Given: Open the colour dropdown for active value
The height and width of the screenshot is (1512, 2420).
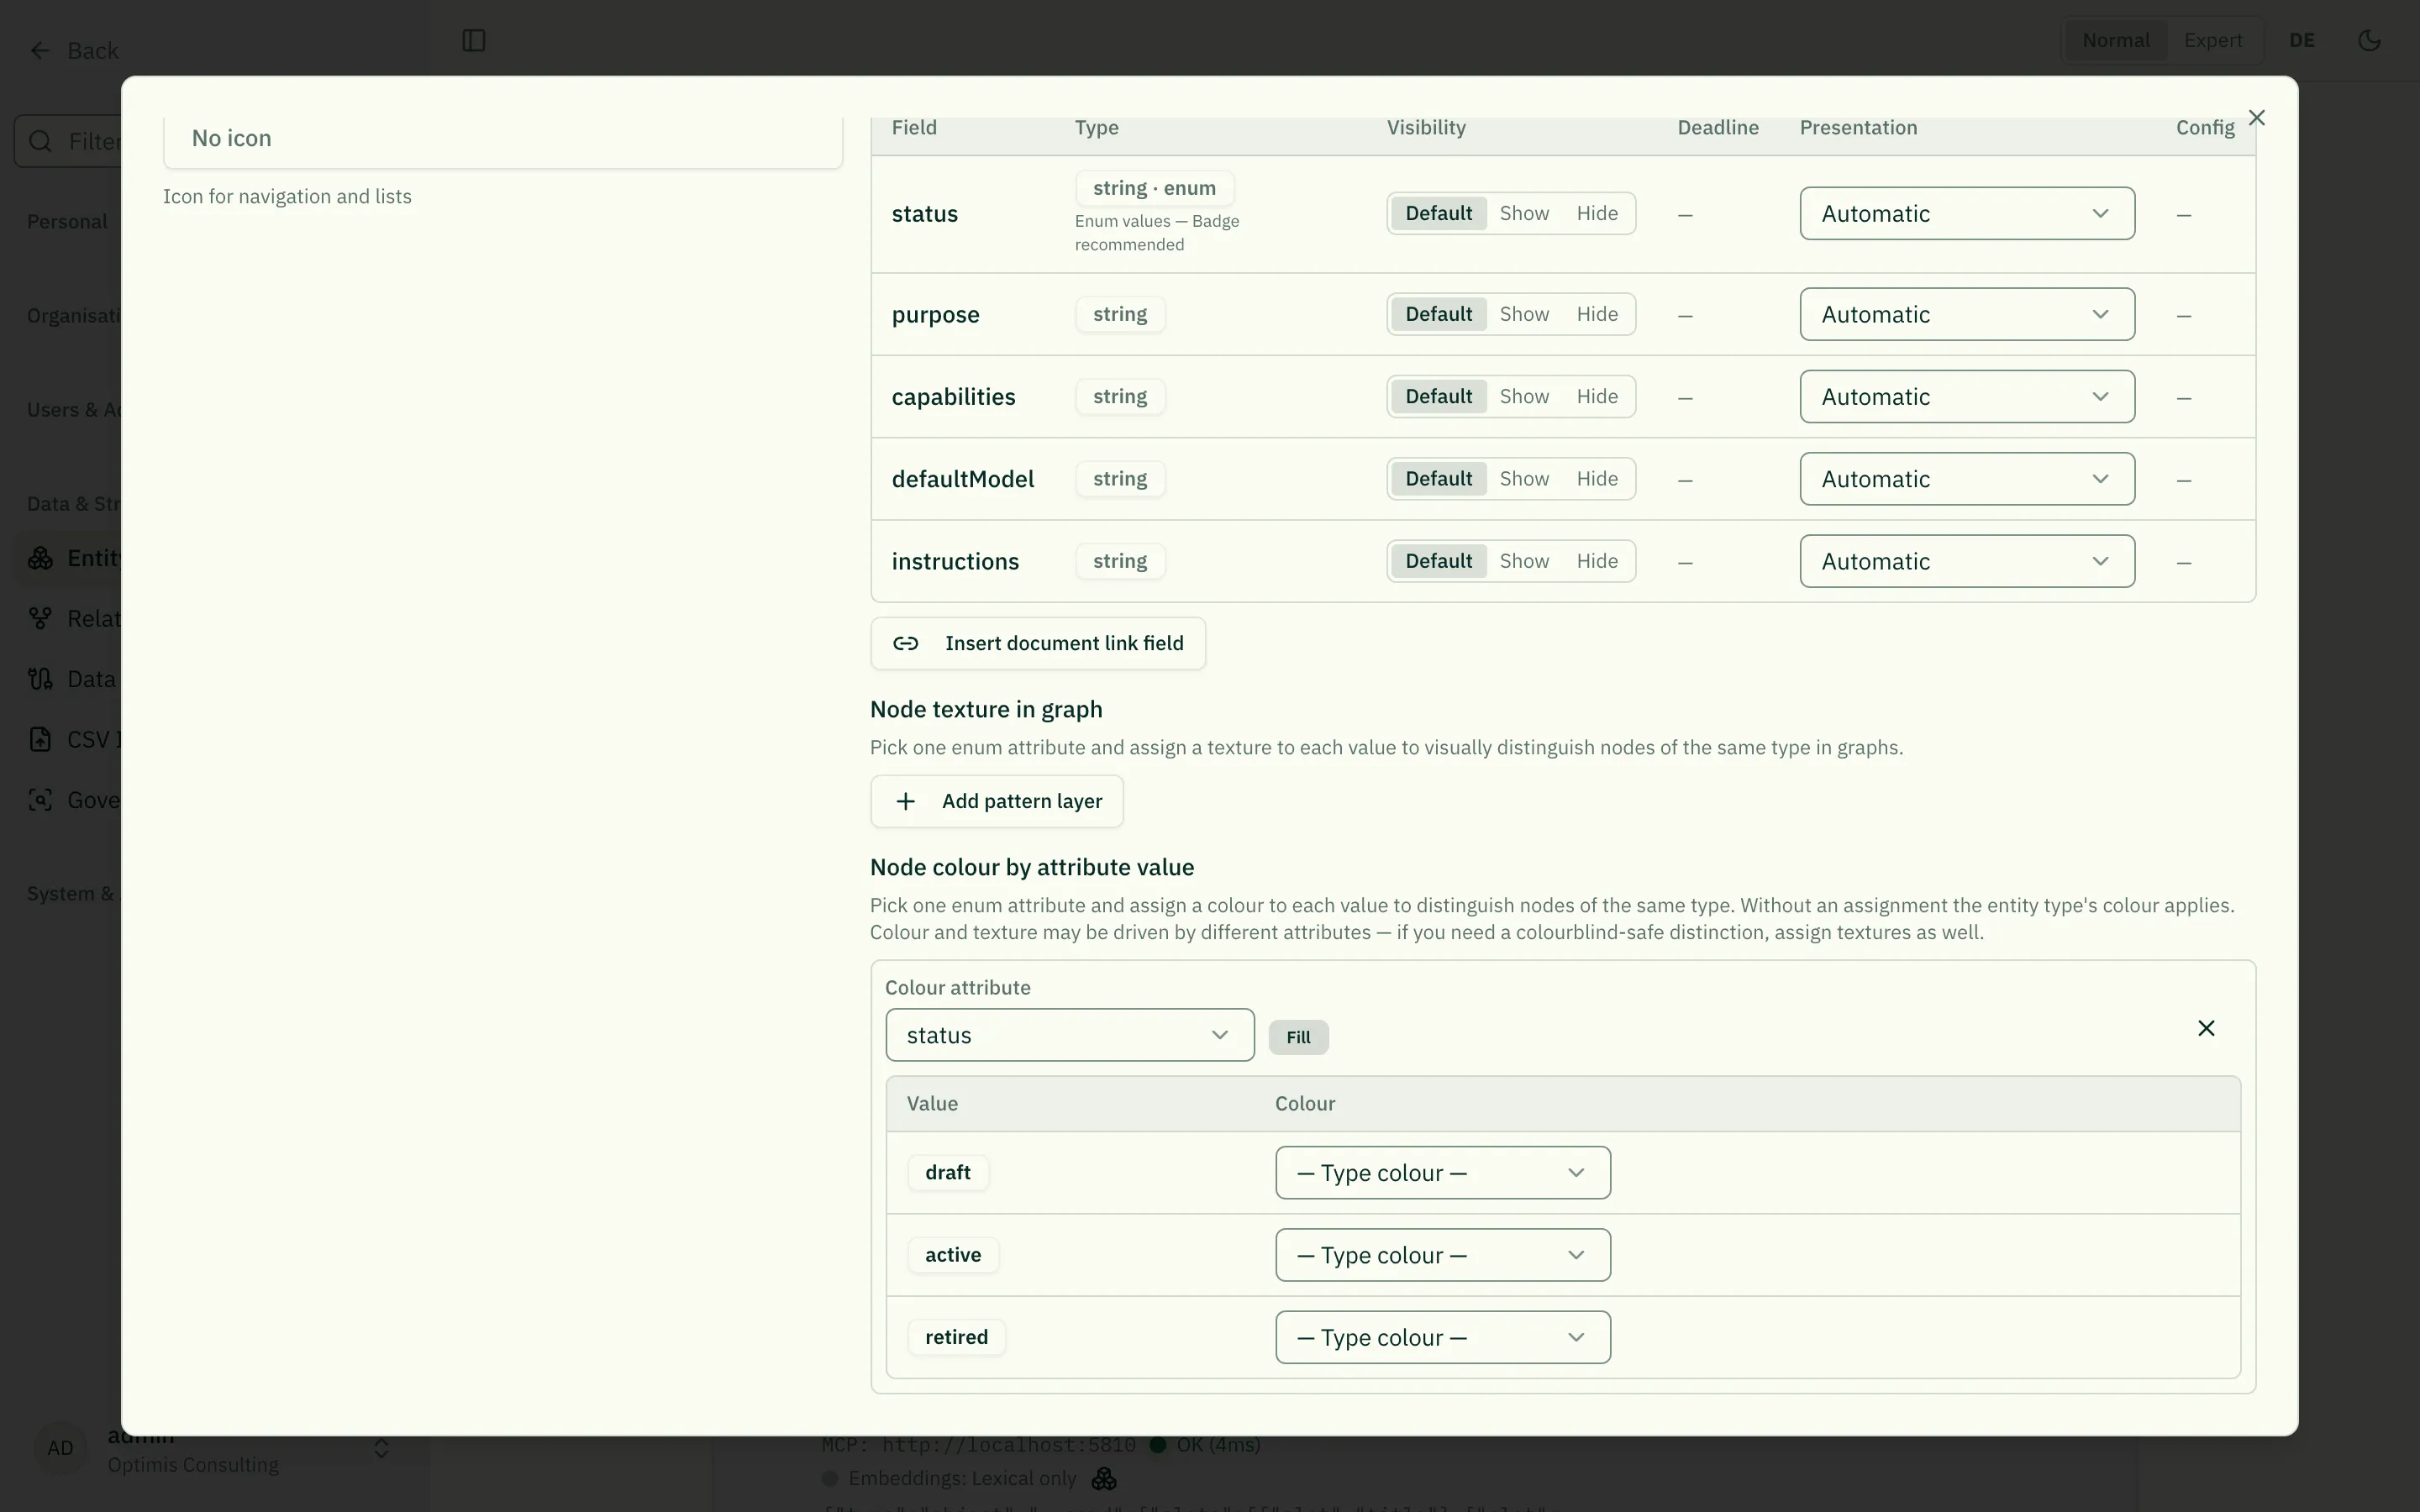Looking at the screenshot, I should click(x=1442, y=1255).
